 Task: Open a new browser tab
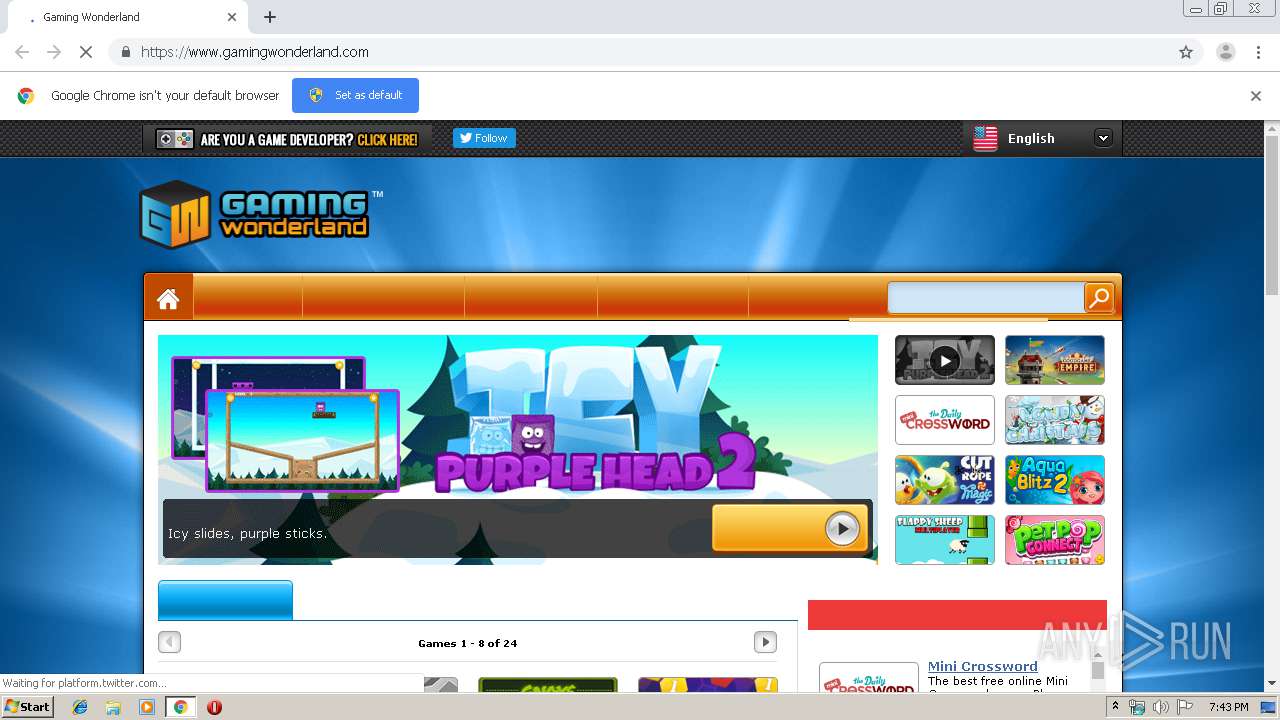tap(270, 17)
